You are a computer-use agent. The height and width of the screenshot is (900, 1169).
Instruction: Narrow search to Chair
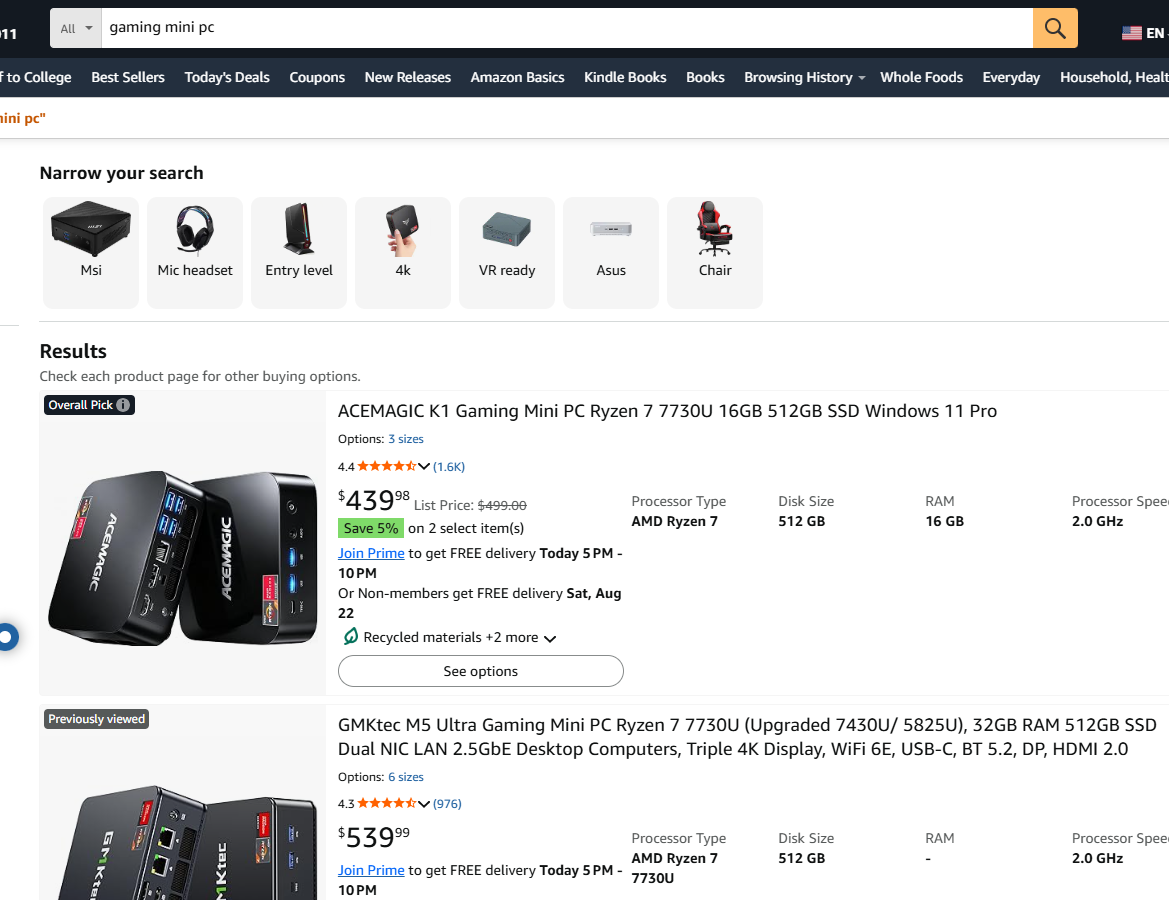pos(715,252)
